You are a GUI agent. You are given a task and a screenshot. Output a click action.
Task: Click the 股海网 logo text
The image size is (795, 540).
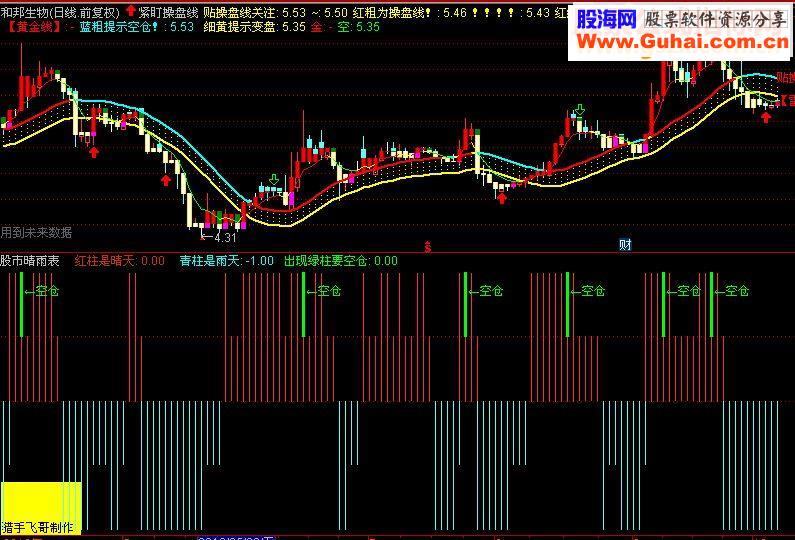point(606,19)
